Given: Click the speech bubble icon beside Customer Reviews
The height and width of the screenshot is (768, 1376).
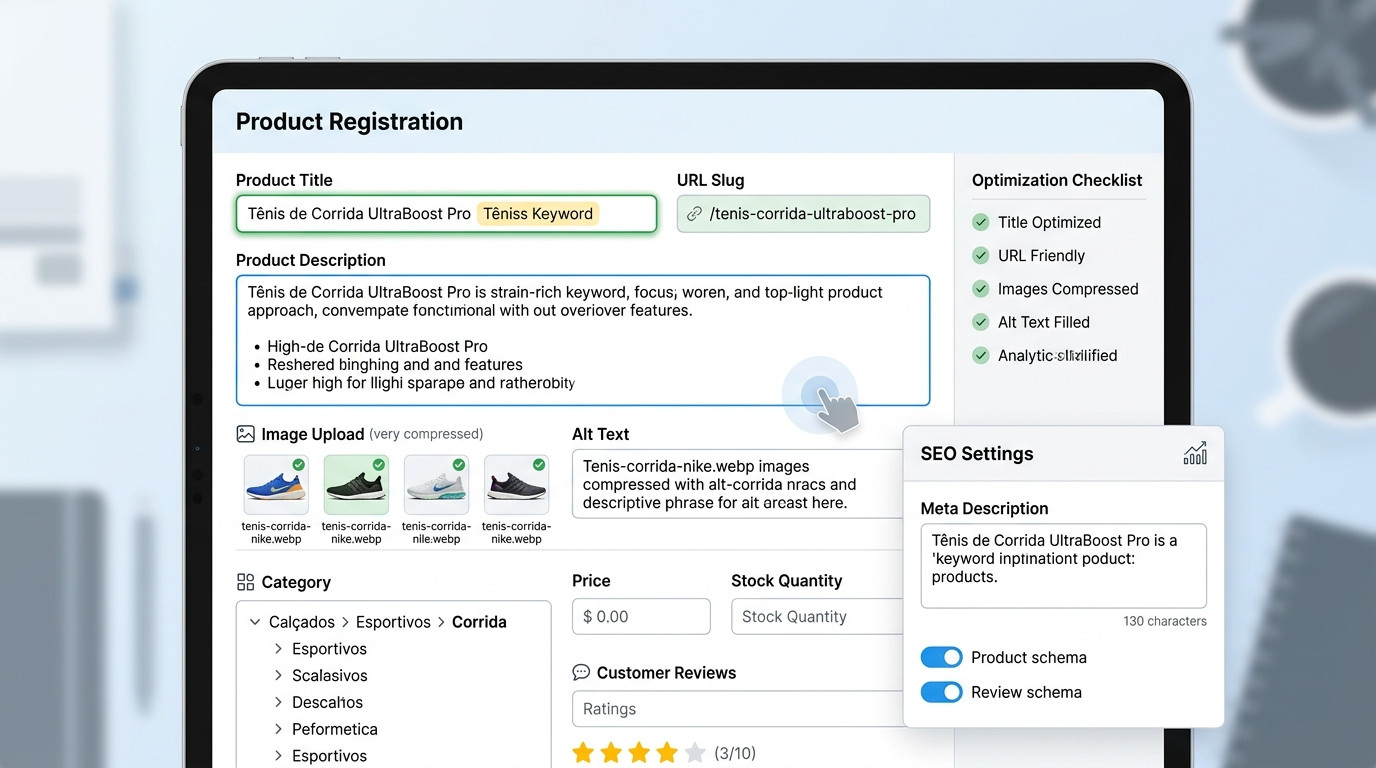Looking at the screenshot, I should click(581, 673).
